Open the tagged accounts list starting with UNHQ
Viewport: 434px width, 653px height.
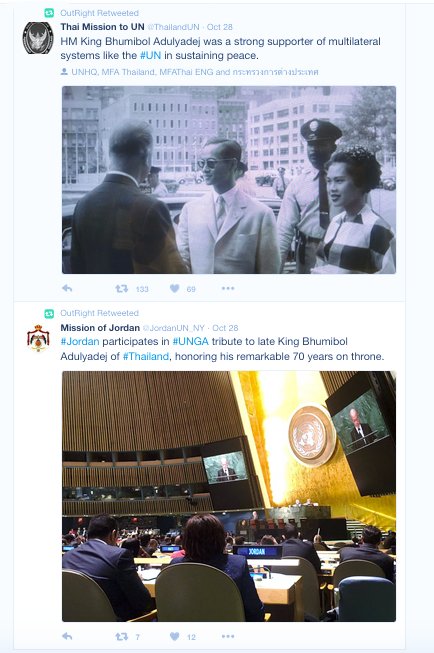[x=190, y=72]
